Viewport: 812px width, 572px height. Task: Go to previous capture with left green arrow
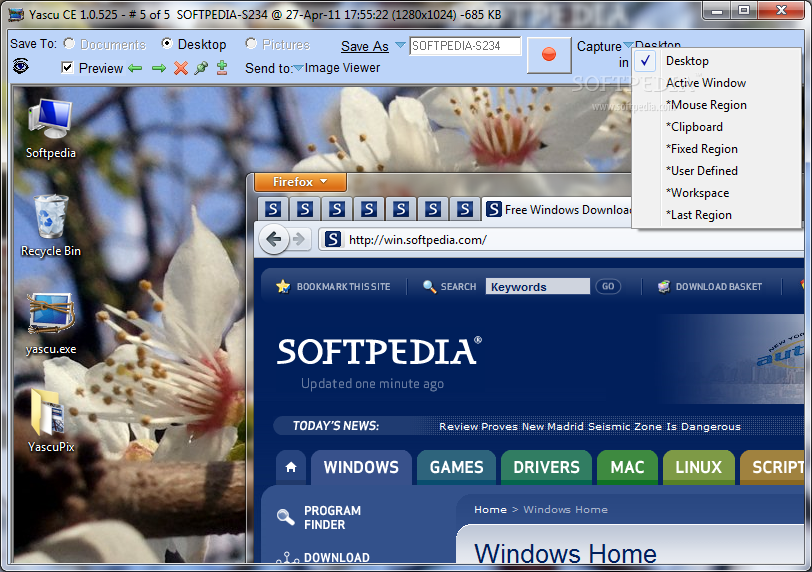135,68
